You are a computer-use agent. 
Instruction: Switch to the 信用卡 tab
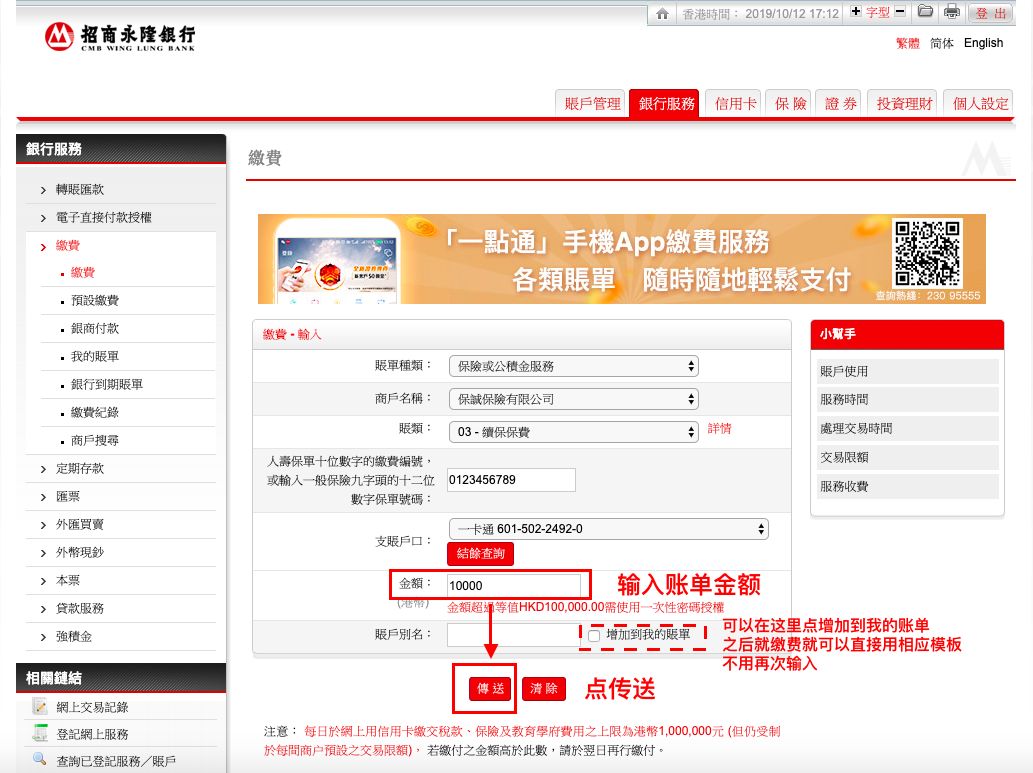(735, 103)
